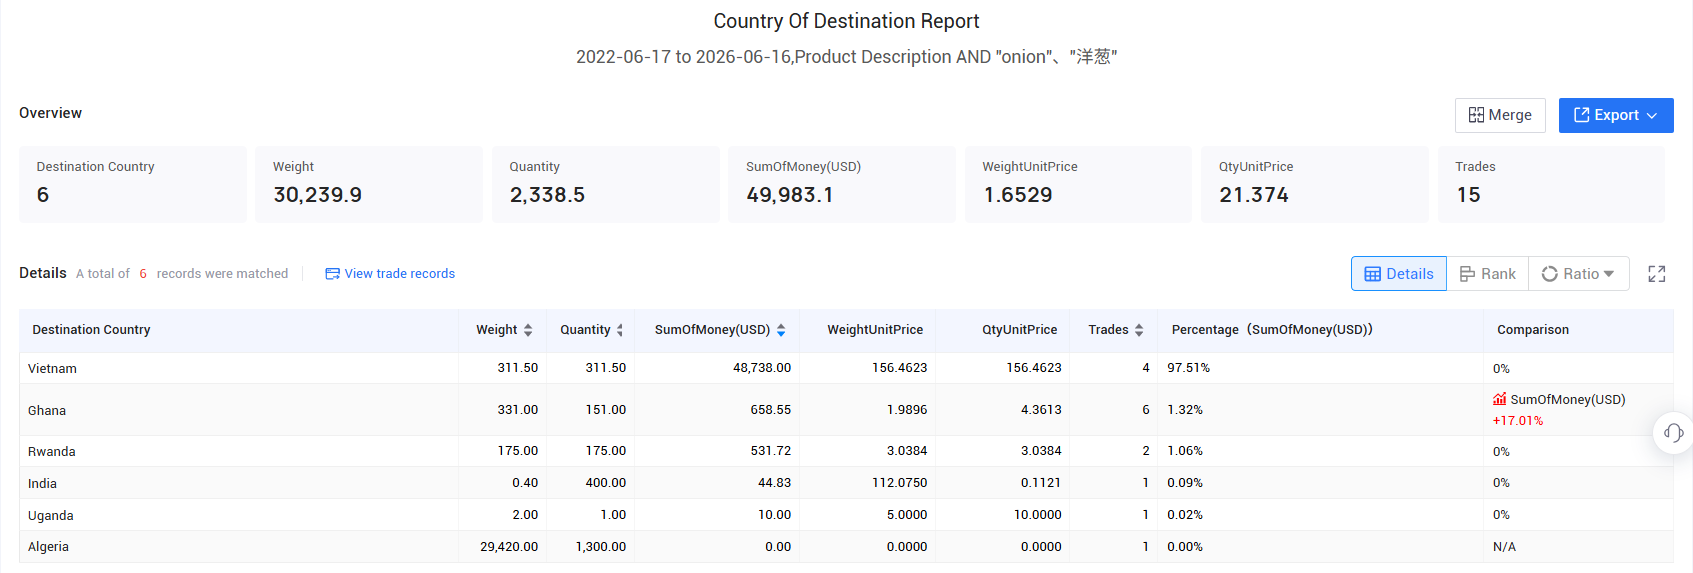Viewport: 1693px width, 573px height.
Task: Click the Merge button
Action: click(1500, 115)
